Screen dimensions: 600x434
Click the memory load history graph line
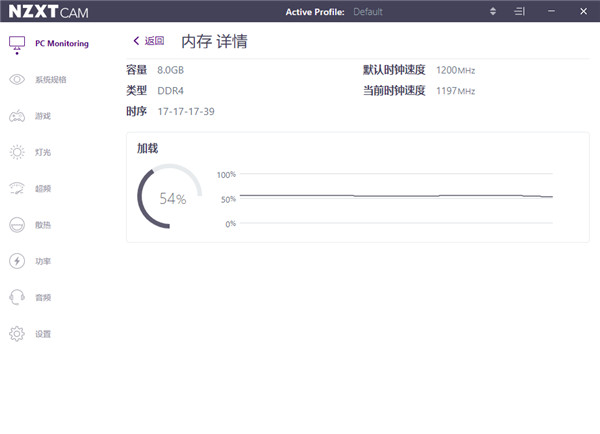pyautogui.click(x=396, y=196)
